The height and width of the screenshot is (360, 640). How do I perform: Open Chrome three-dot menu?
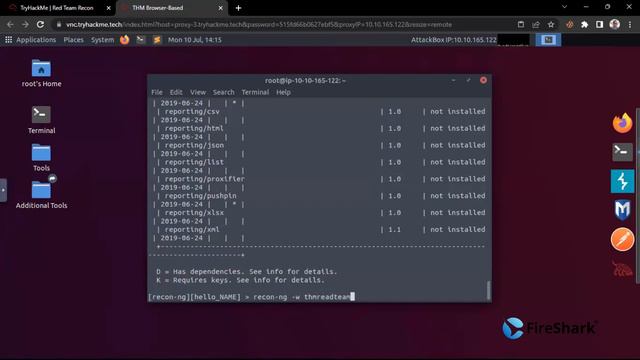click(630, 24)
